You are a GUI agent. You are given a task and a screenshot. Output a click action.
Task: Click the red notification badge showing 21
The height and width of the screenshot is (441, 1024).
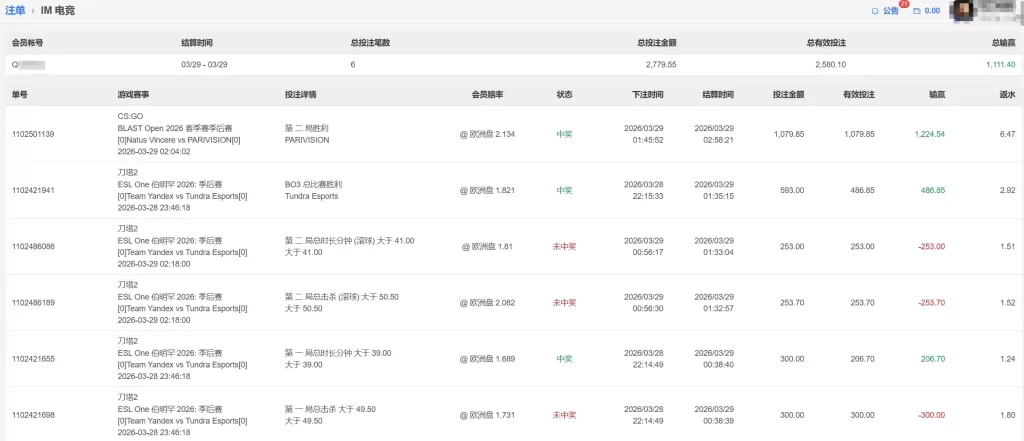(x=904, y=4)
